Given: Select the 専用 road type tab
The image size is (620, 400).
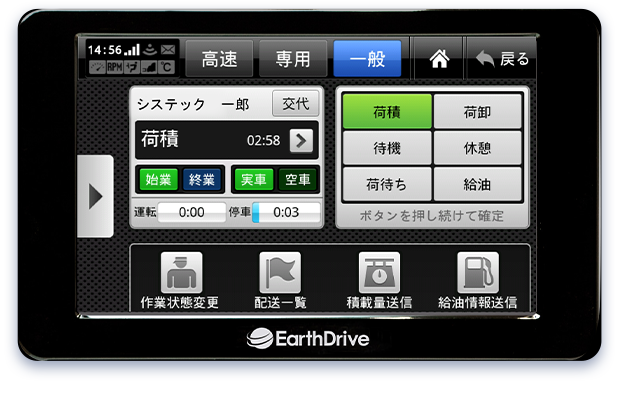Looking at the screenshot, I should pyautogui.click(x=293, y=59).
